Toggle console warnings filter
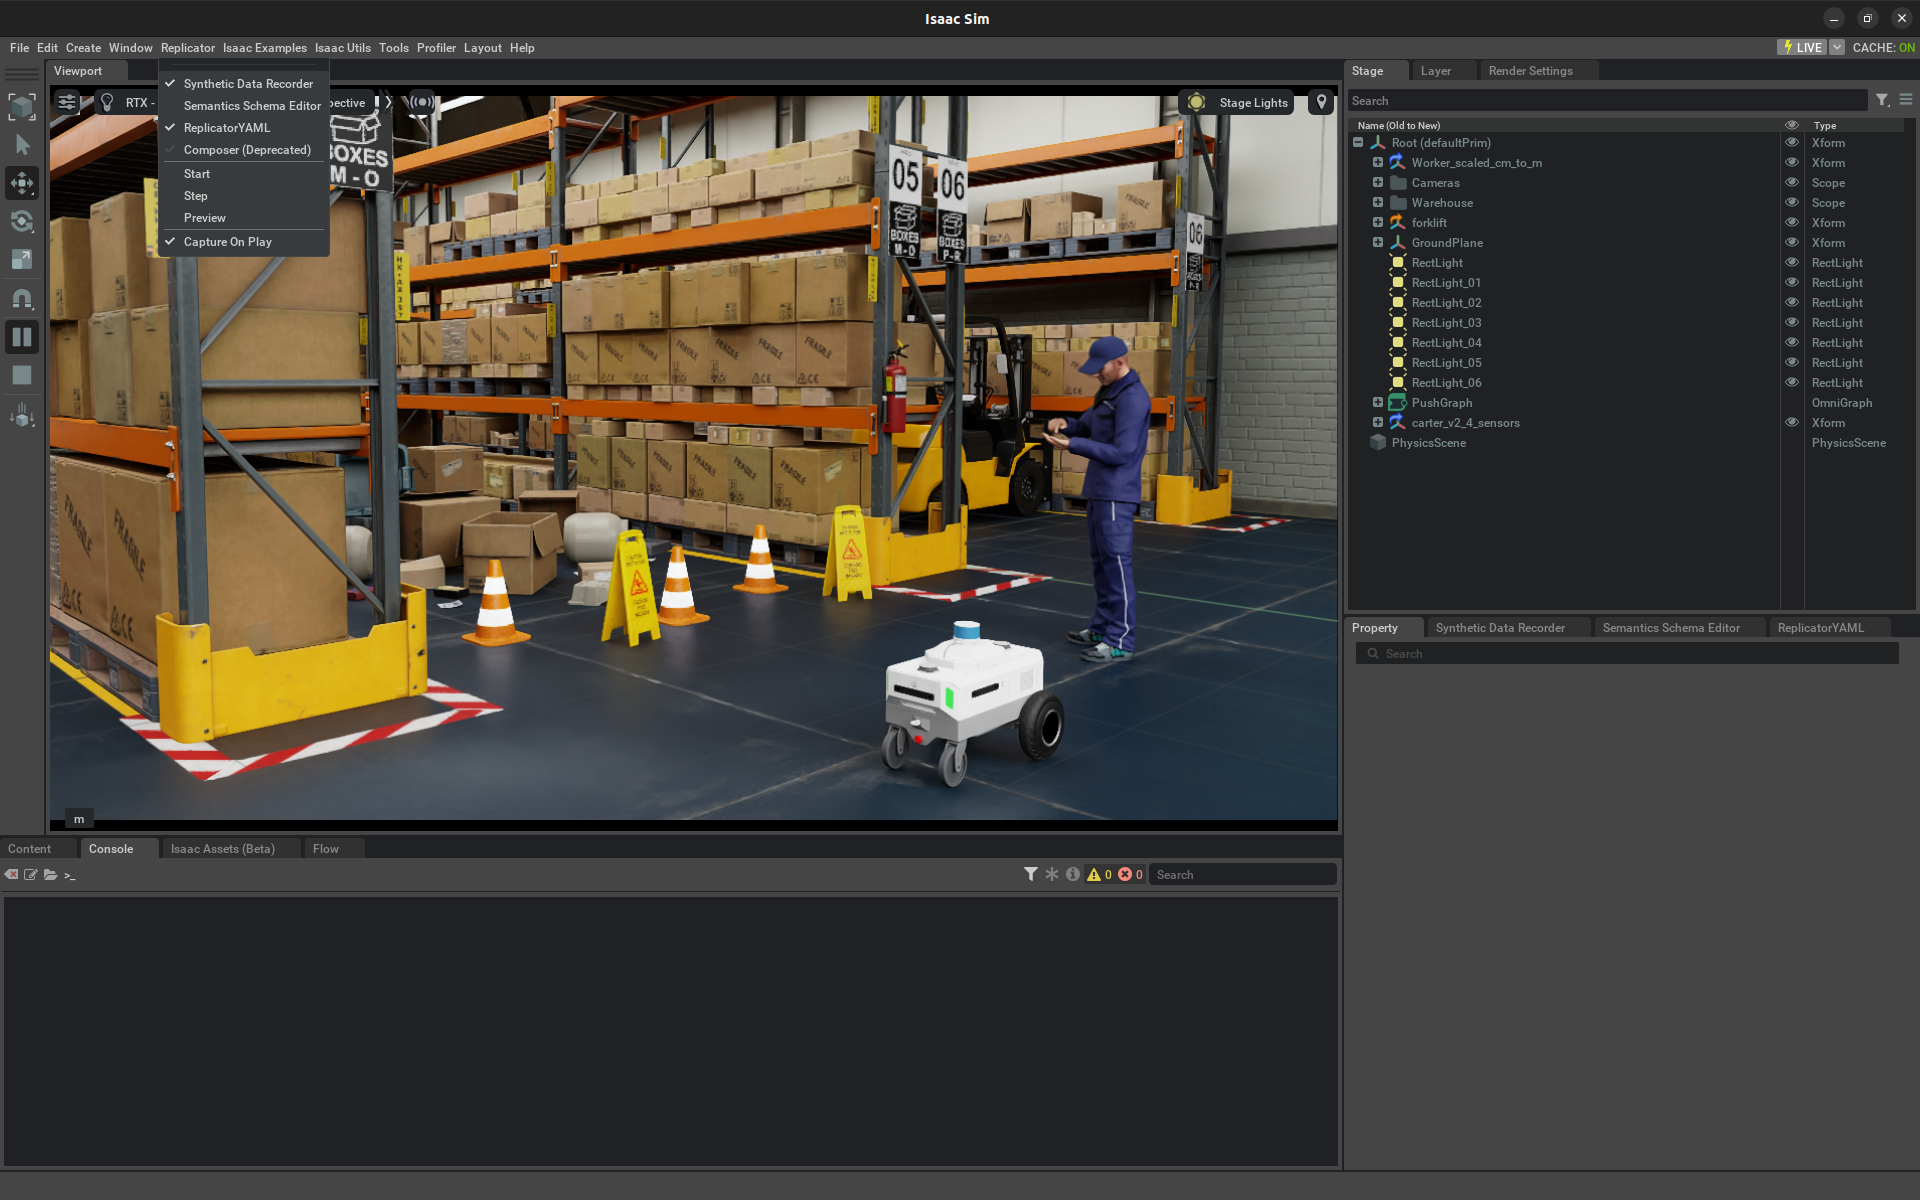The image size is (1920, 1200). (x=1100, y=874)
